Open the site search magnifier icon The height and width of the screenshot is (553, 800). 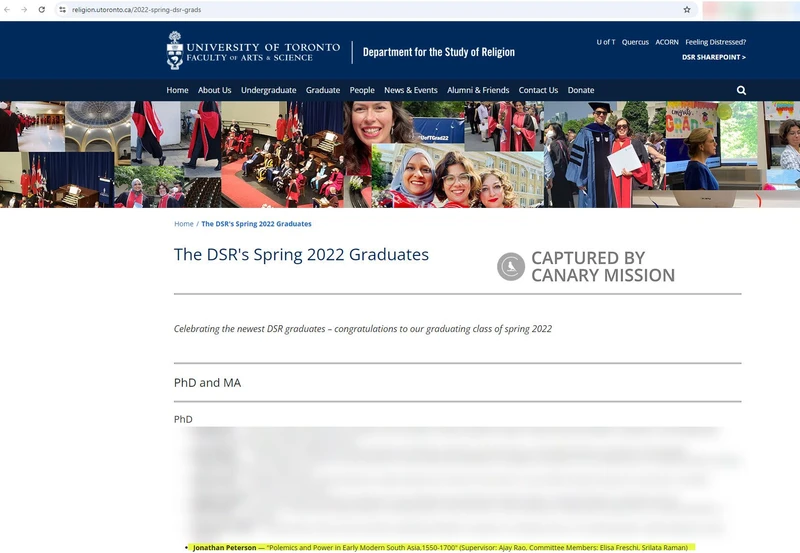click(741, 90)
